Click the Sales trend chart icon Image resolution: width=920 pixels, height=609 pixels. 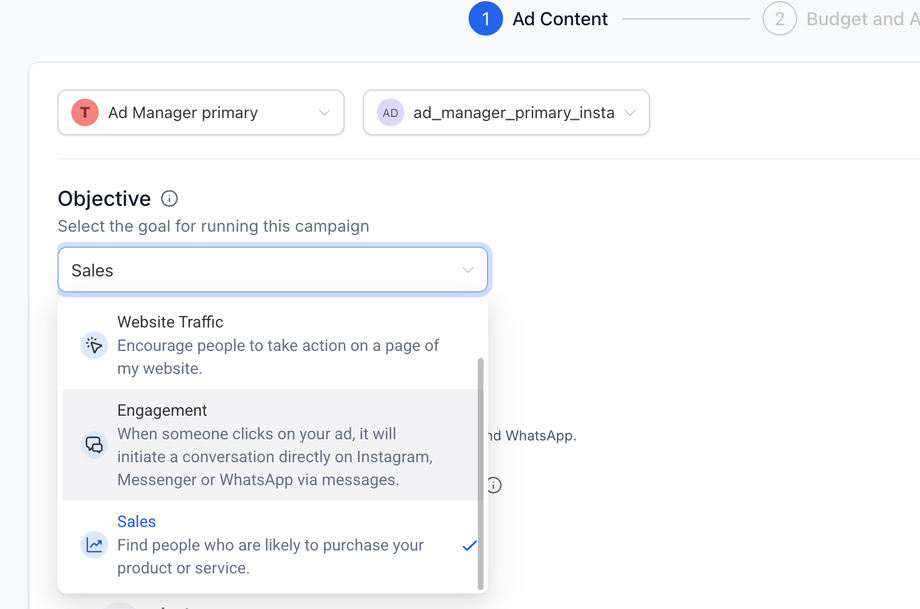click(94, 545)
